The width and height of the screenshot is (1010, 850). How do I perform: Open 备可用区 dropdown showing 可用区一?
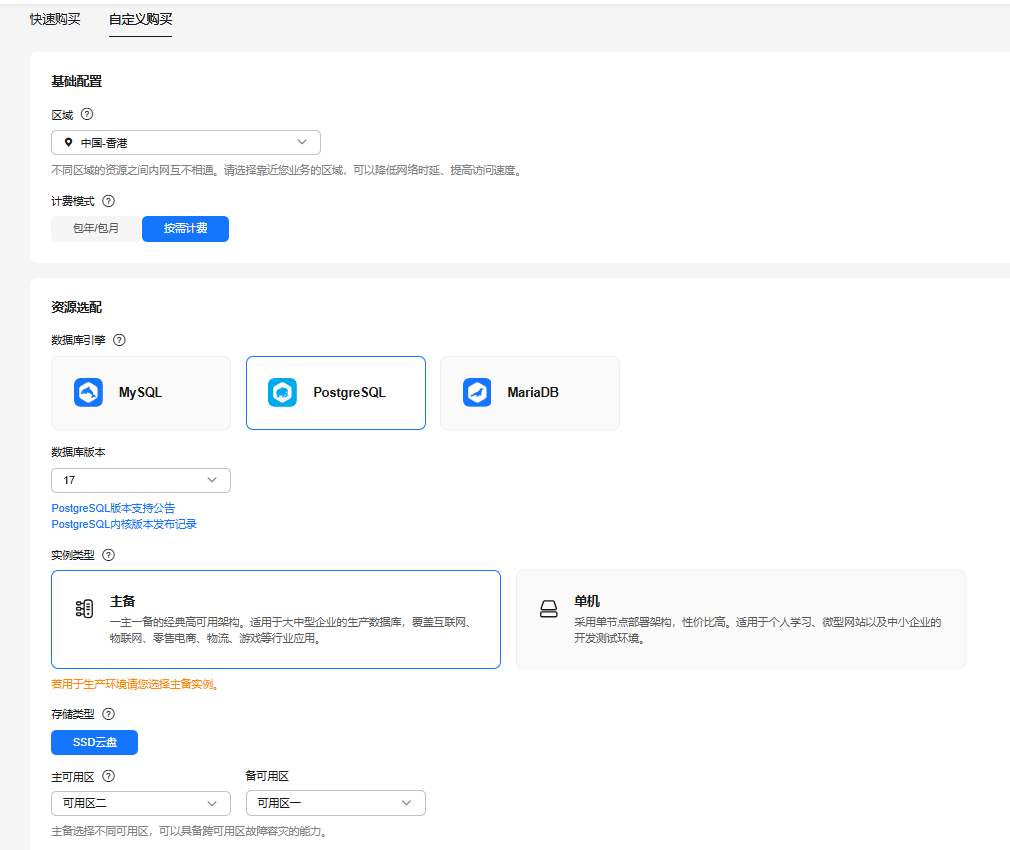[x=335, y=803]
